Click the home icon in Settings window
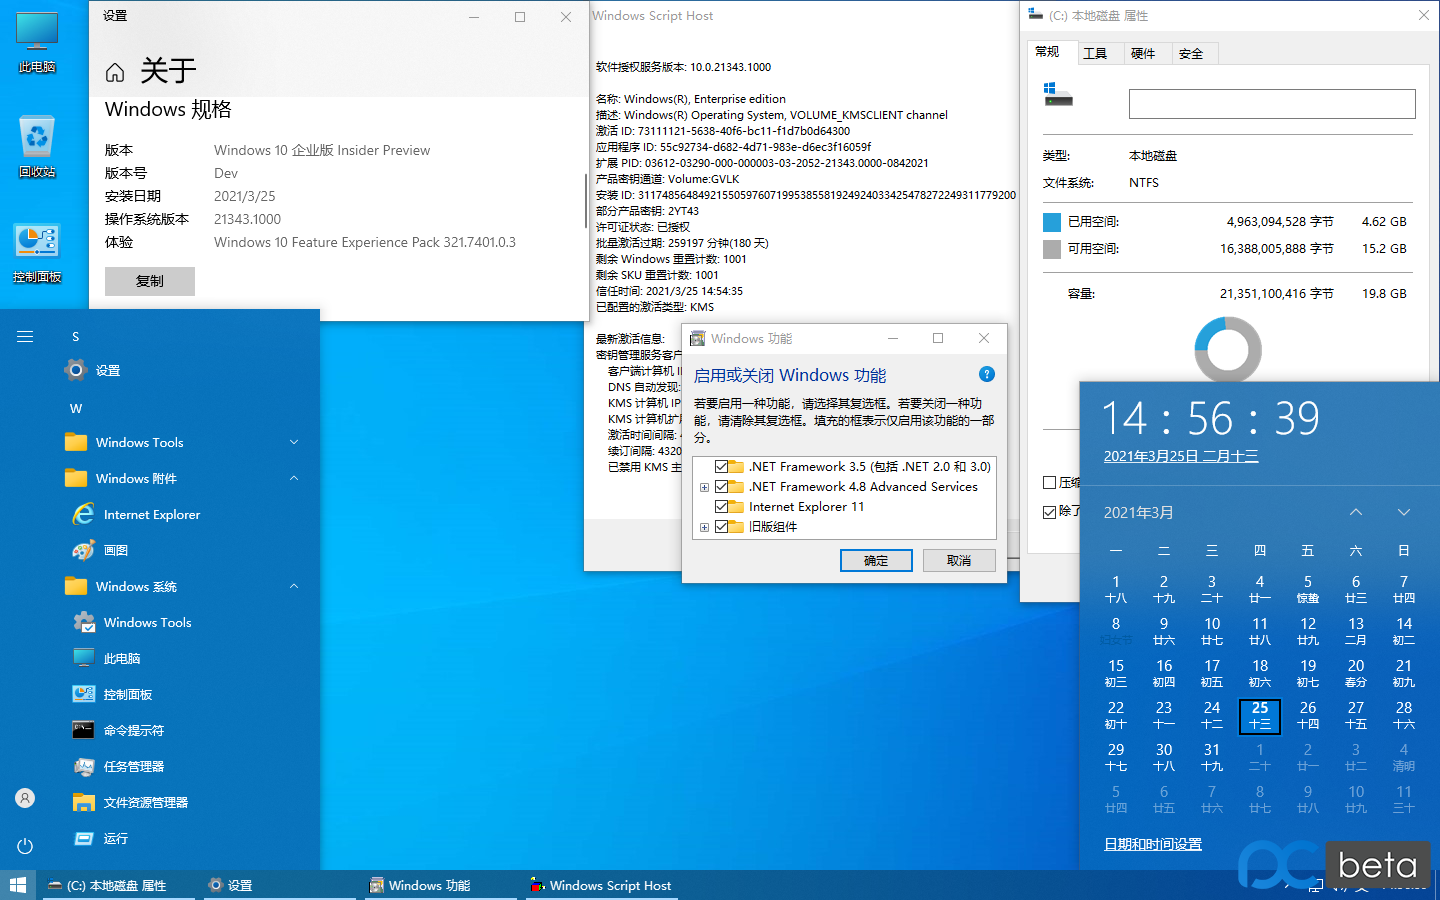1440x900 pixels. tap(115, 72)
